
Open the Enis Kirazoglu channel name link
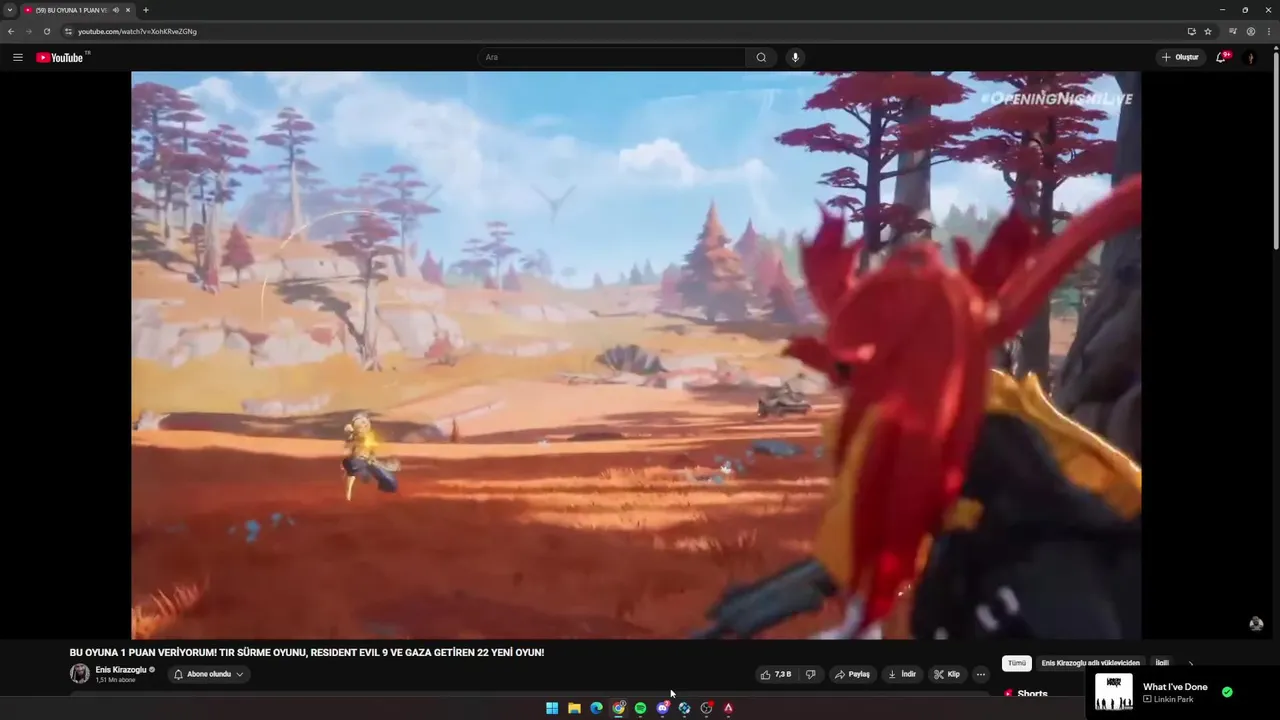tap(121, 669)
